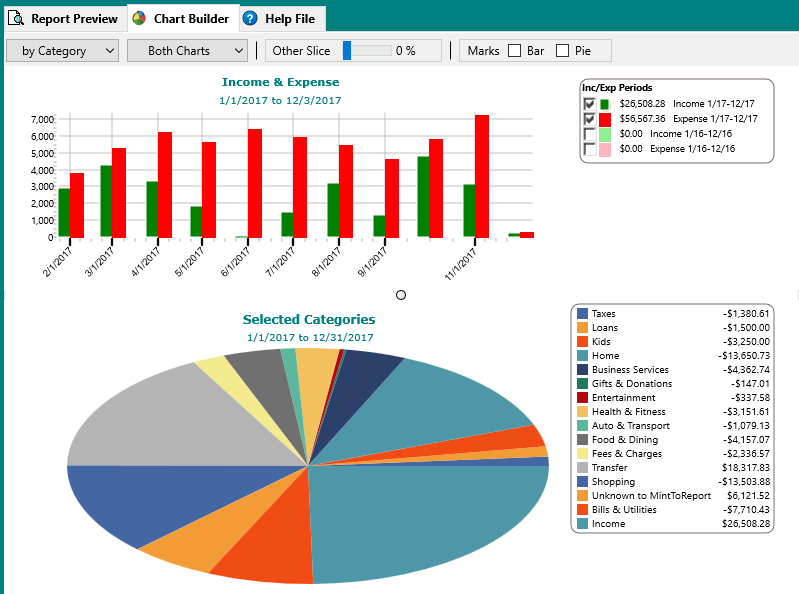Screen dimensions: 799x594
Task: Click the Unknown to MintToReport legend square
Action: click(582, 496)
